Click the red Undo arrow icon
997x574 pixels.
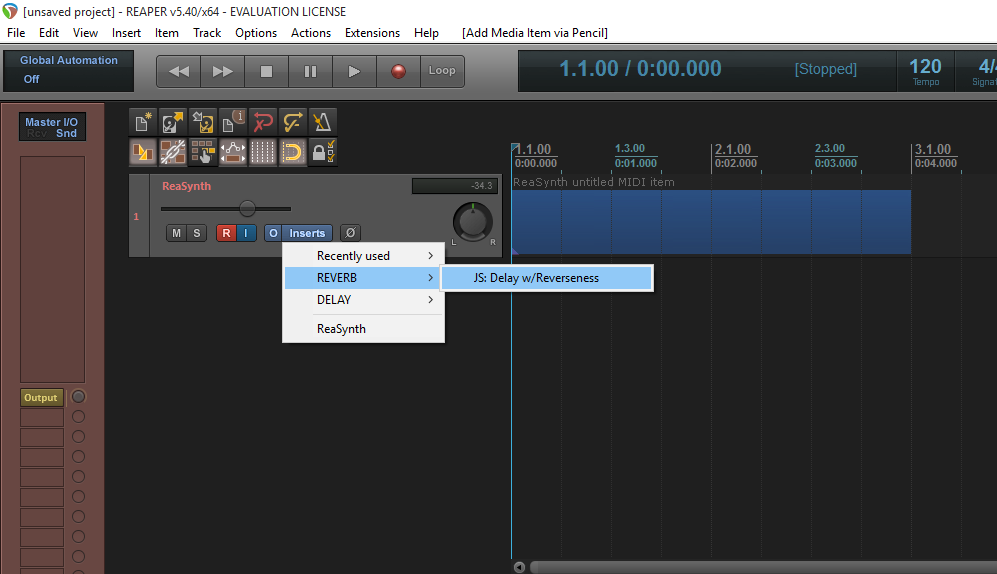pyautogui.click(x=263, y=122)
